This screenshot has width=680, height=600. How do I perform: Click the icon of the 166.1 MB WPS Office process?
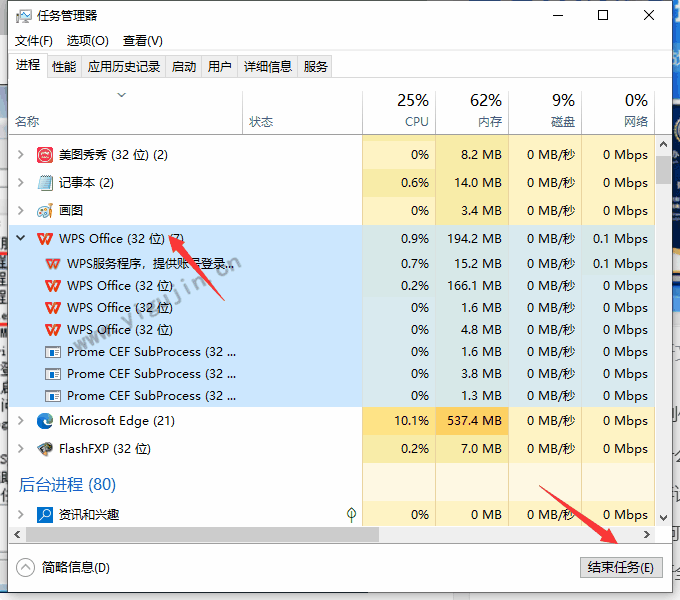coord(53,286)
